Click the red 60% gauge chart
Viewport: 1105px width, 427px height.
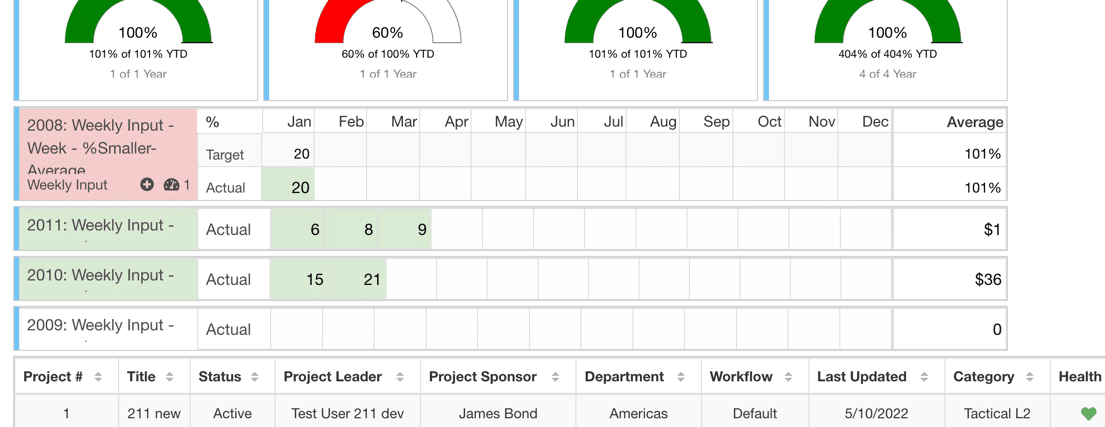[387, 26]
